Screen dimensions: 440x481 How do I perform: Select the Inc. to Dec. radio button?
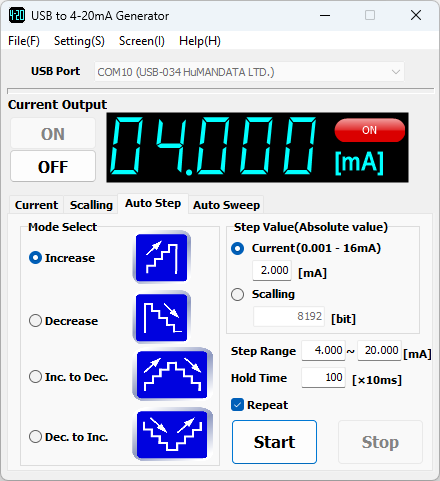click(x=35, y=377)
